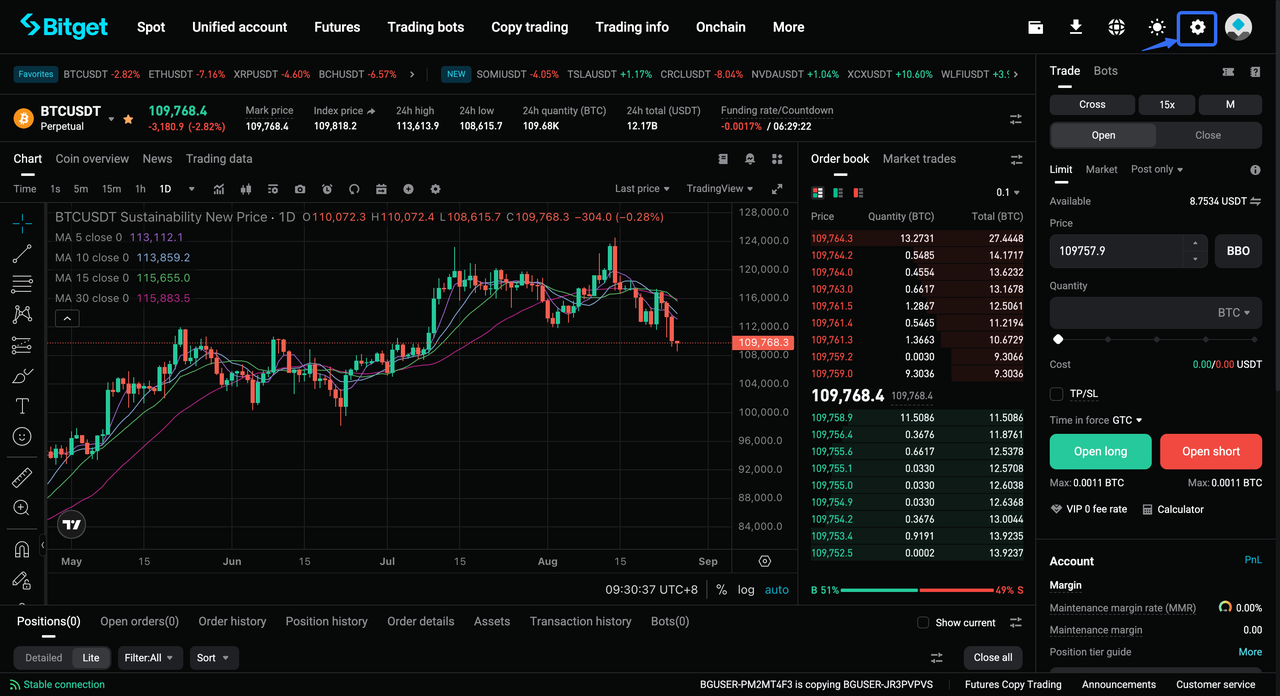The height and width of the screenshot is (696, 1280).
Task: Open the Post only dropdown
Action: point(1157,169)
